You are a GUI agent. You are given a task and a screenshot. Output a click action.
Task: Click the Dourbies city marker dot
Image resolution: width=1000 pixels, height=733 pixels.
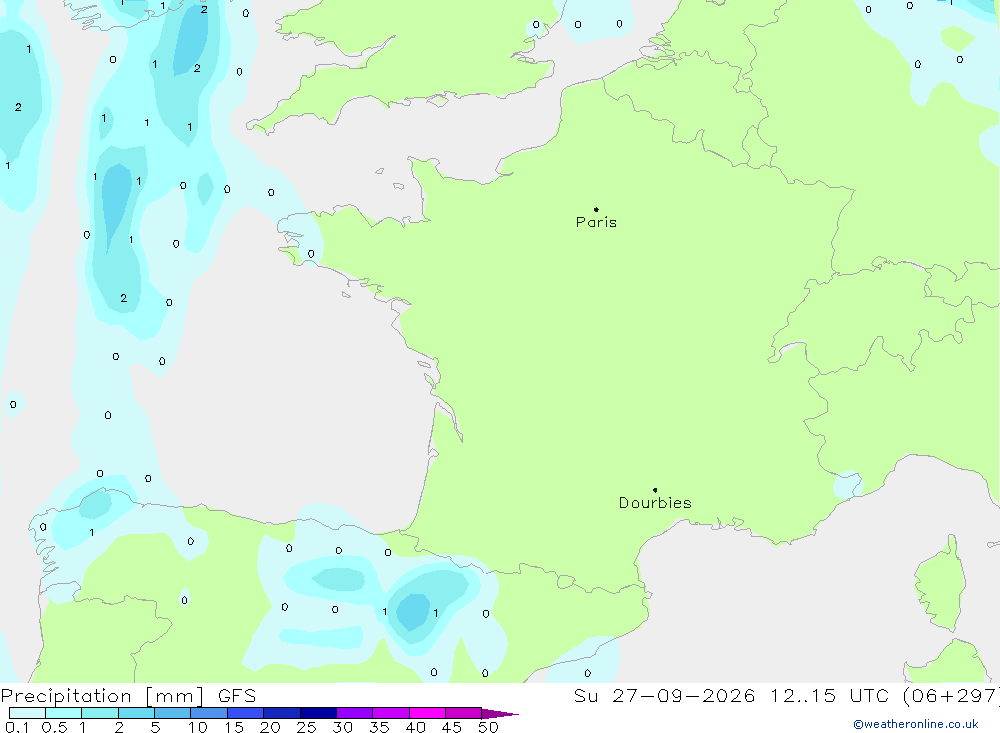click(x=655, y=490)
